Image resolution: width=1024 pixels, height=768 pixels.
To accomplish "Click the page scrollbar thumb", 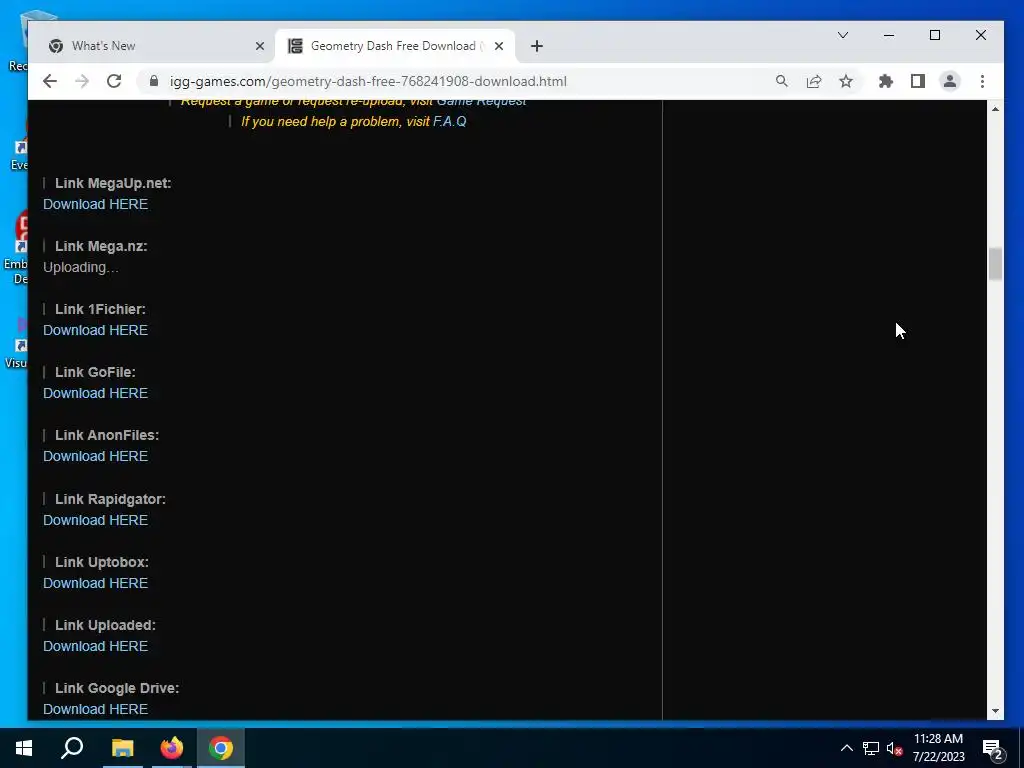I will pos(995,264).
